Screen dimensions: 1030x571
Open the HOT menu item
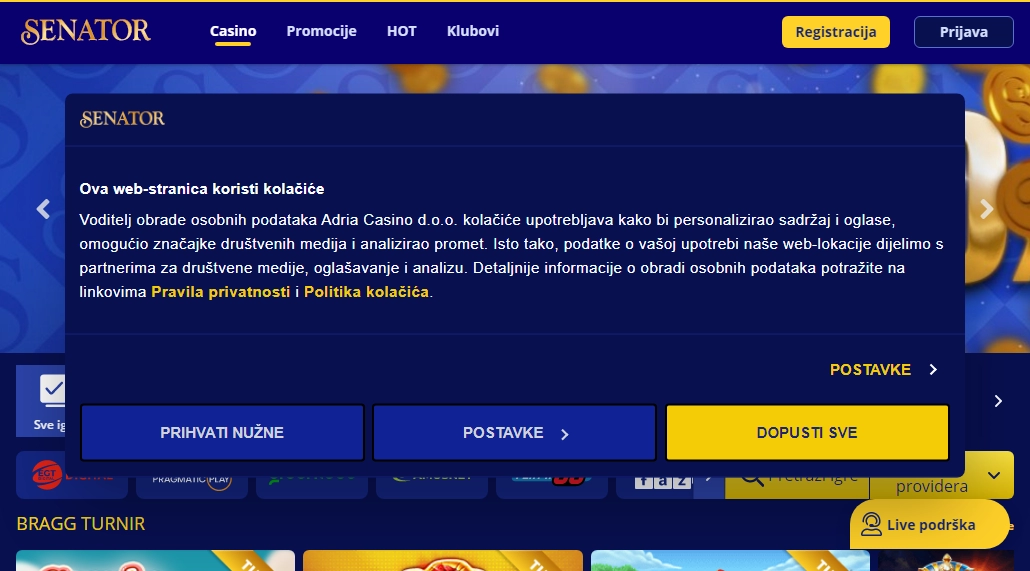click(x=401, y=31)
